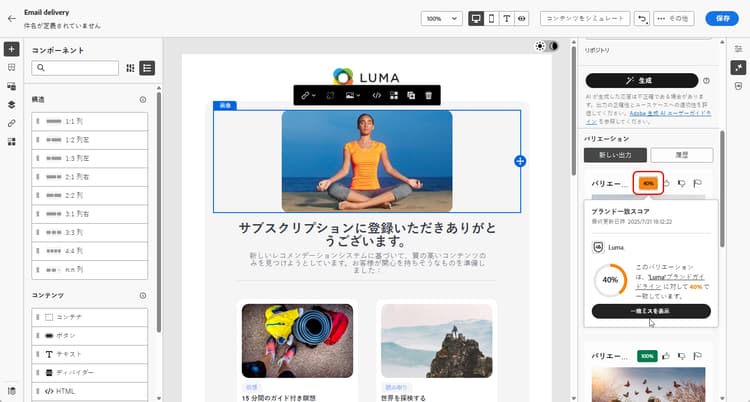The image size is (750, 402).
Task: Open the AI assistant sparkle icon in right rail
Action: [x=739, y=67]
